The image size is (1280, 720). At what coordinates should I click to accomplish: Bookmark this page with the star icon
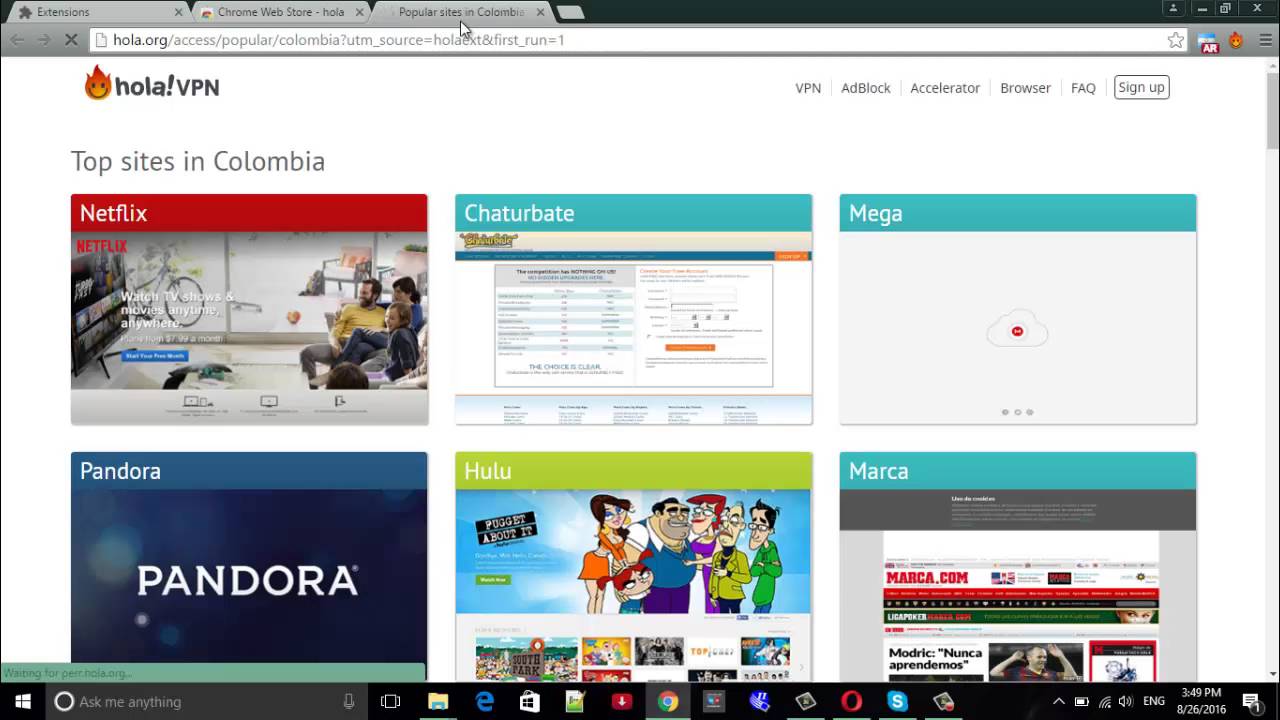[1176, 40]
